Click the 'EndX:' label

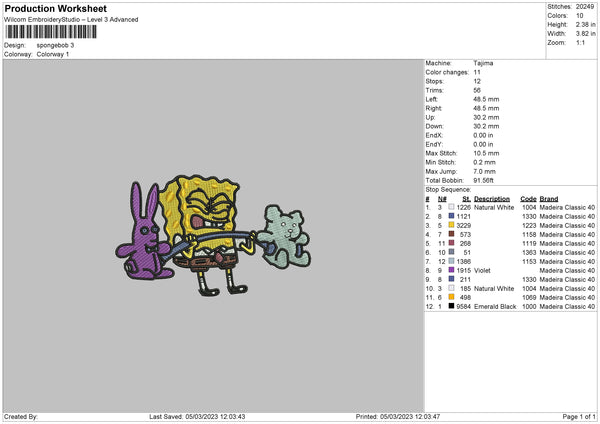[434, 135]
